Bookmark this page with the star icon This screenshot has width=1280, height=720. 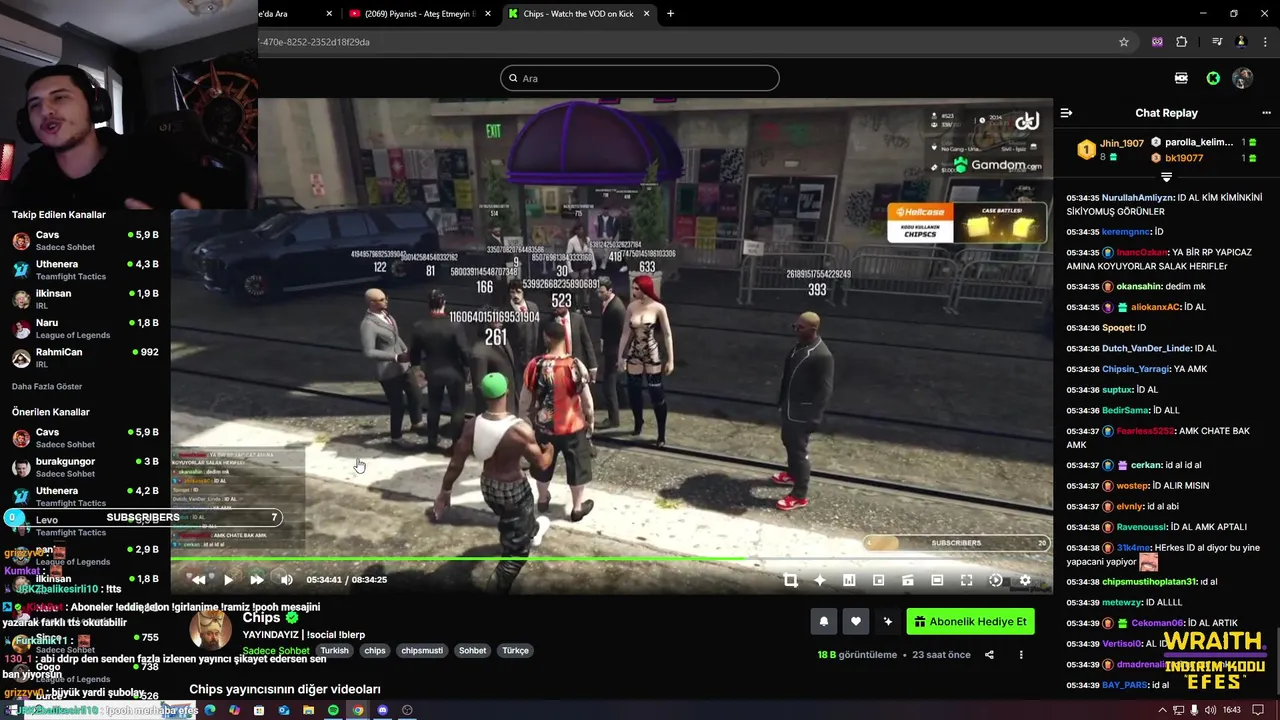tap(1124, 42)
